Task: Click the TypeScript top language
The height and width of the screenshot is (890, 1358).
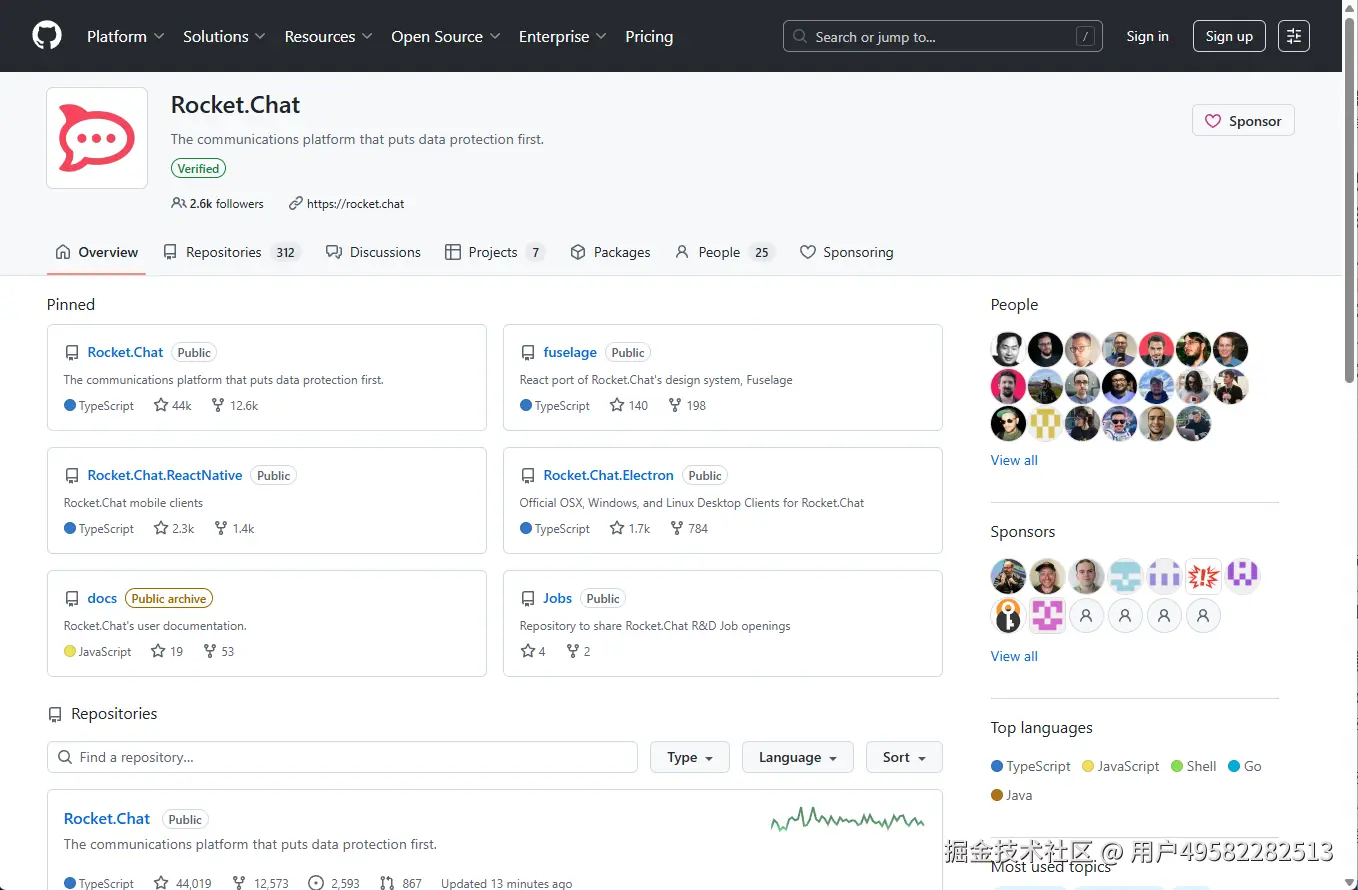Action: pyautogui.click(x=1031, y=766)
